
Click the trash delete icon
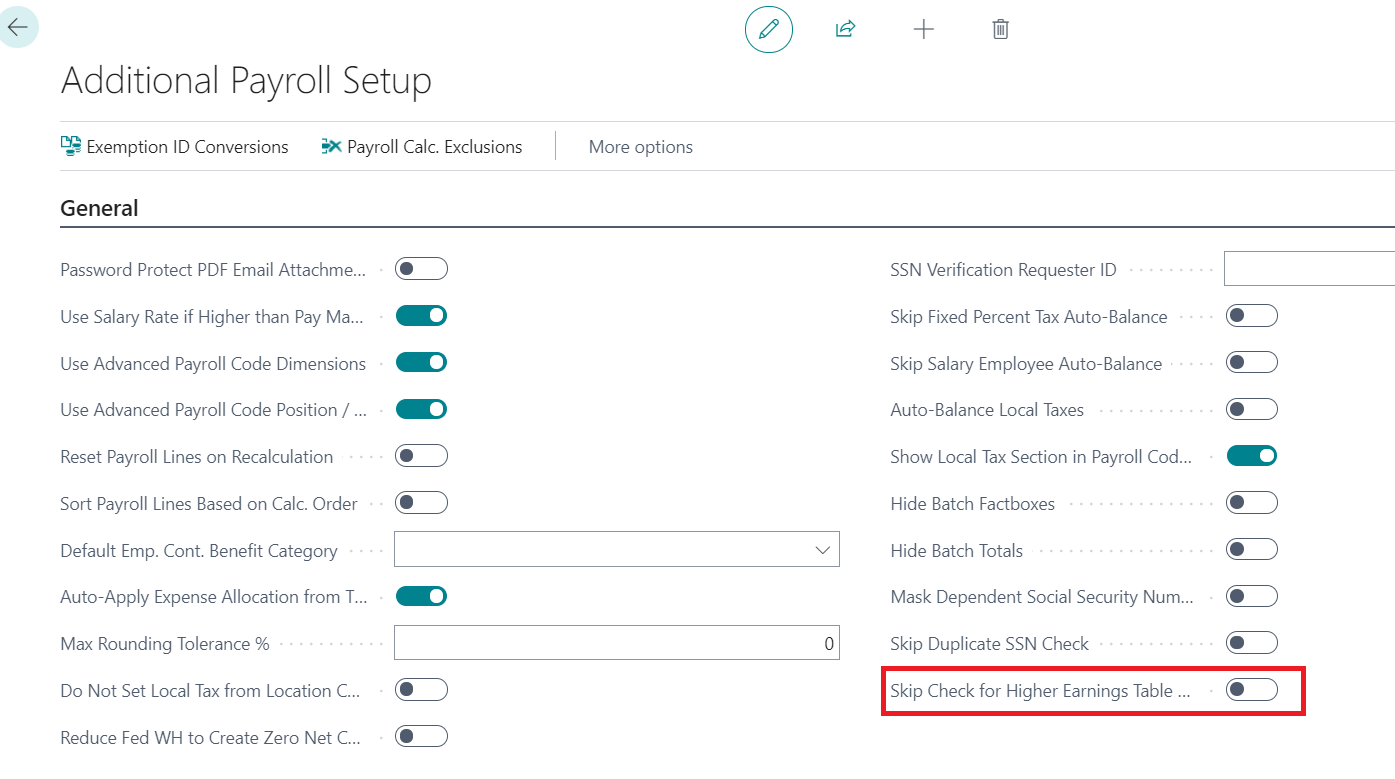pyautogui.click(x=1000, y=29)
